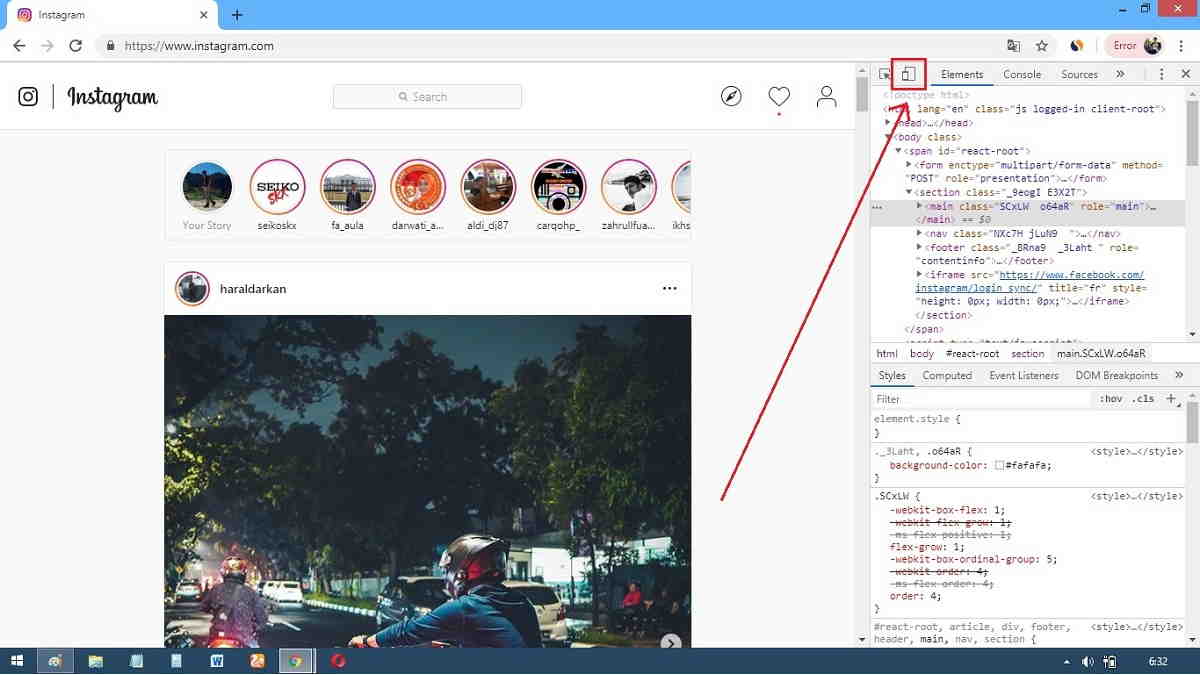This screenshot has width=1200, height=675.
Task: Go to next photo in post carousel
Action: (x=671, y=642)
